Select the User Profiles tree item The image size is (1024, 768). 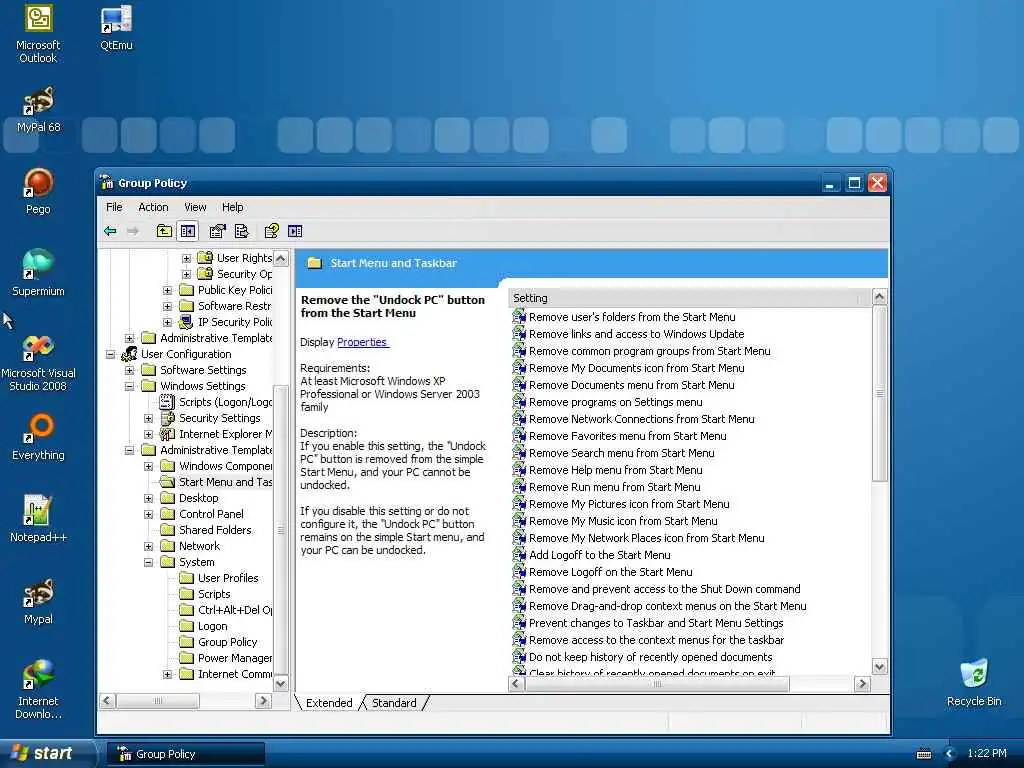click(228, 579)
